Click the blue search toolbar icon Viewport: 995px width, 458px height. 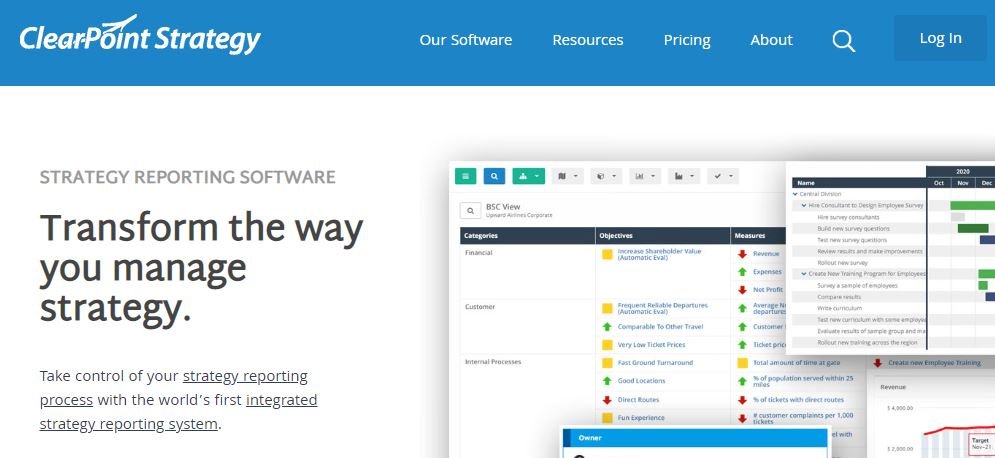494,176
